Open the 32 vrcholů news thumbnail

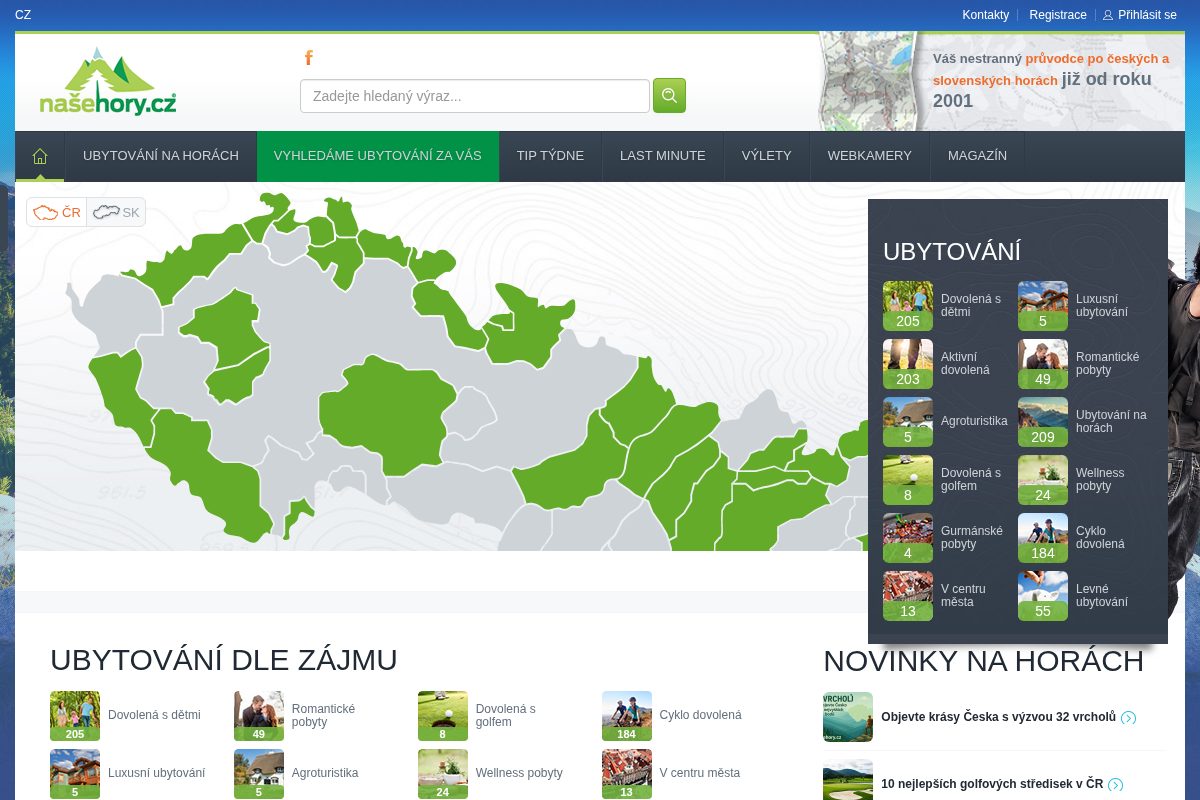pyautogui.click(x=848, y=717)
